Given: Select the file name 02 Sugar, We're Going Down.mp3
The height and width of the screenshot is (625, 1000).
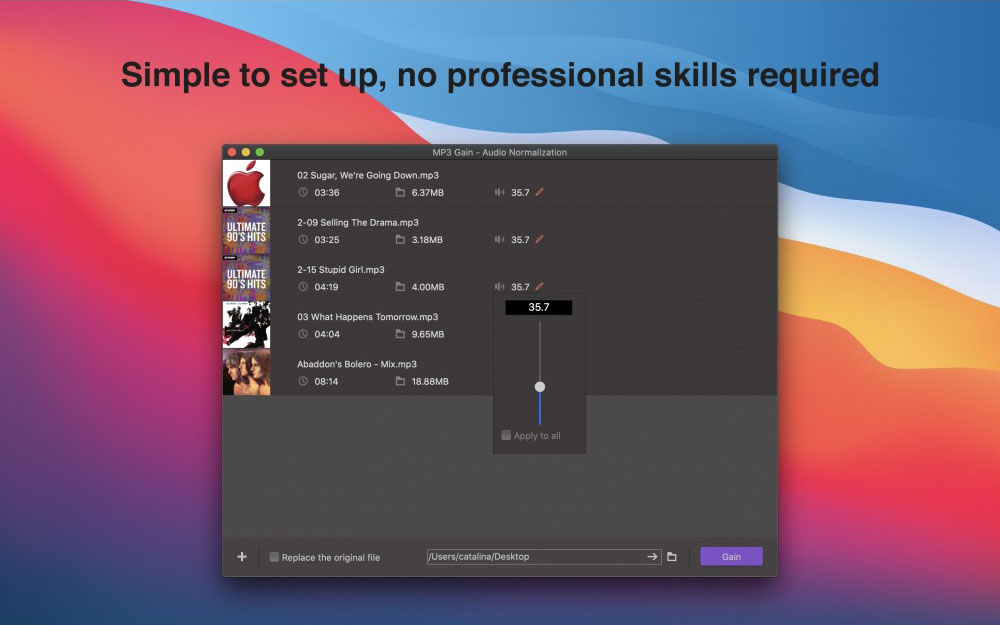Looking at the screenshot, I should 368,175.
